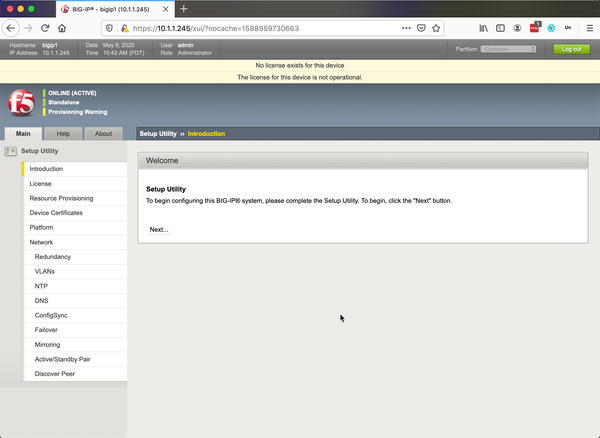Viewport: 600px width, 438px height.
Task: Select DNS under Network
Action: click(x=75, y=301)
